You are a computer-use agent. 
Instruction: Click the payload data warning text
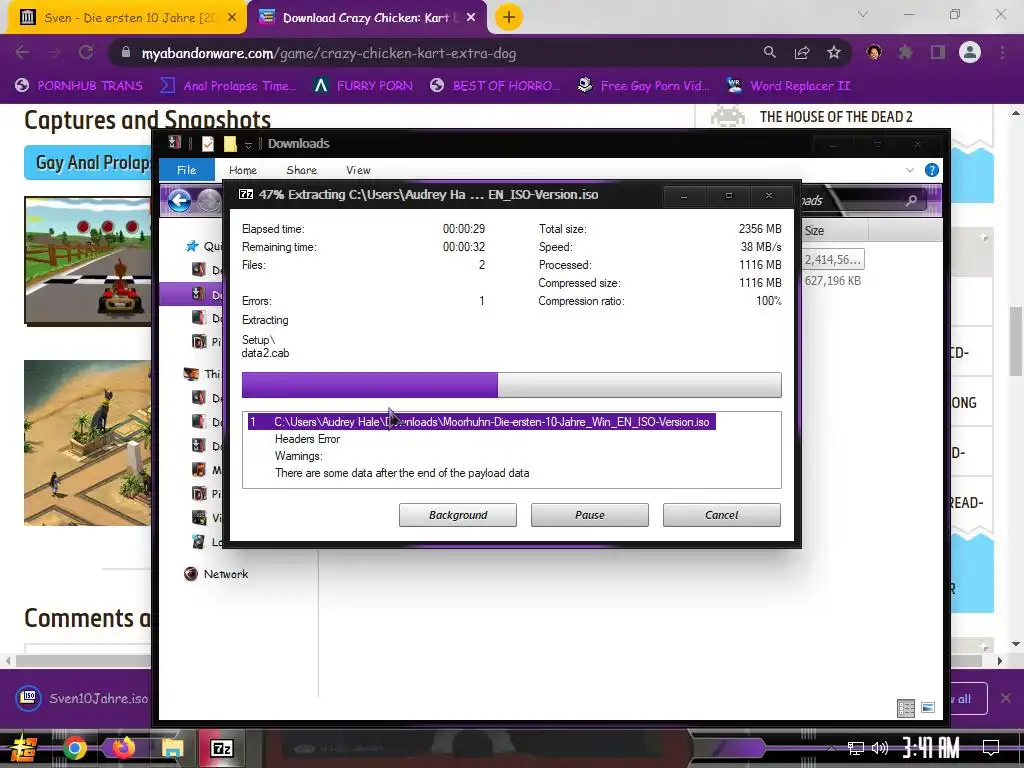click(402, 473)
